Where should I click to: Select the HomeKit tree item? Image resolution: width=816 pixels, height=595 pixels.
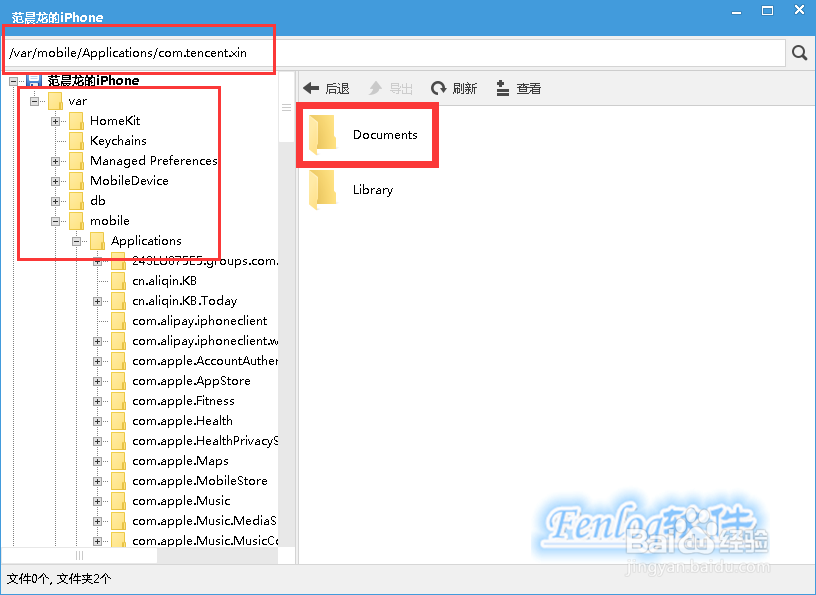pos(115,121)
